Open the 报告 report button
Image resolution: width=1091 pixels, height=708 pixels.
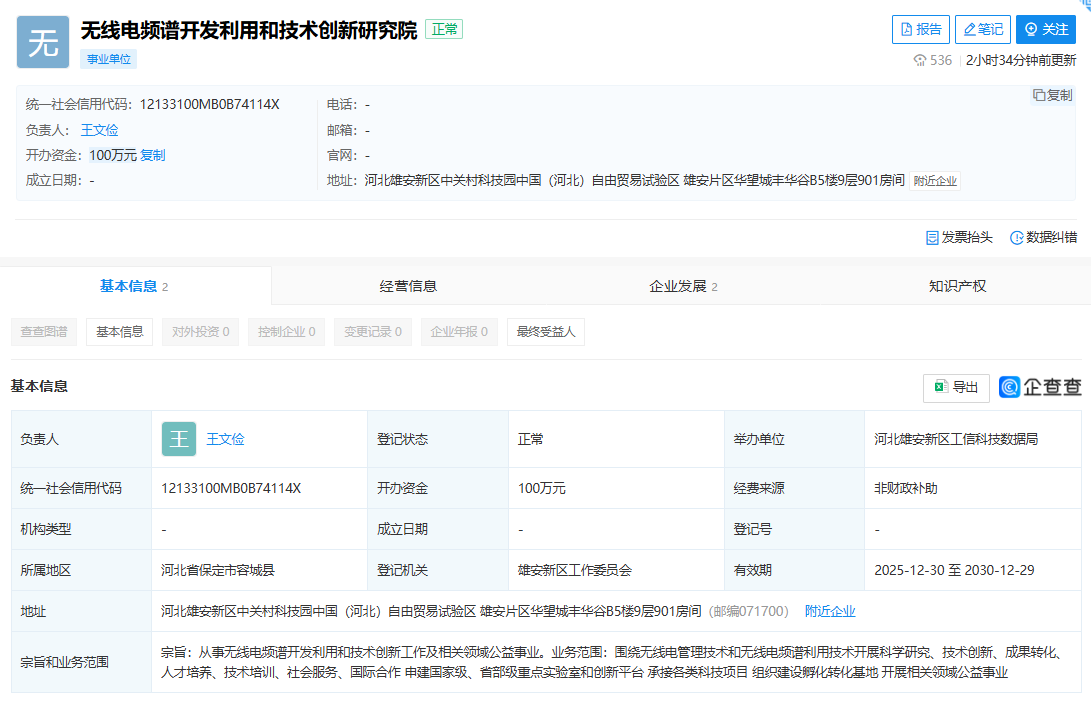pyautogui.click(x=920, y=30)
